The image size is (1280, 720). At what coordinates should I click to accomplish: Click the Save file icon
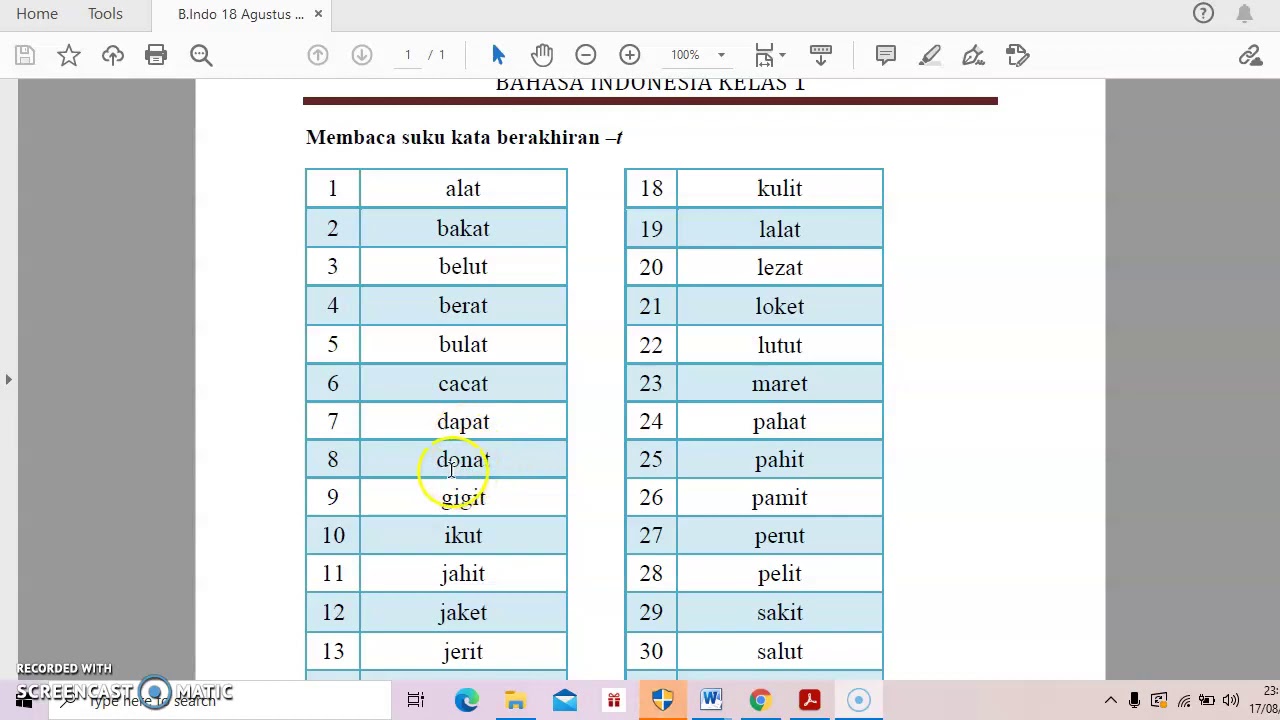coord(25,55)
